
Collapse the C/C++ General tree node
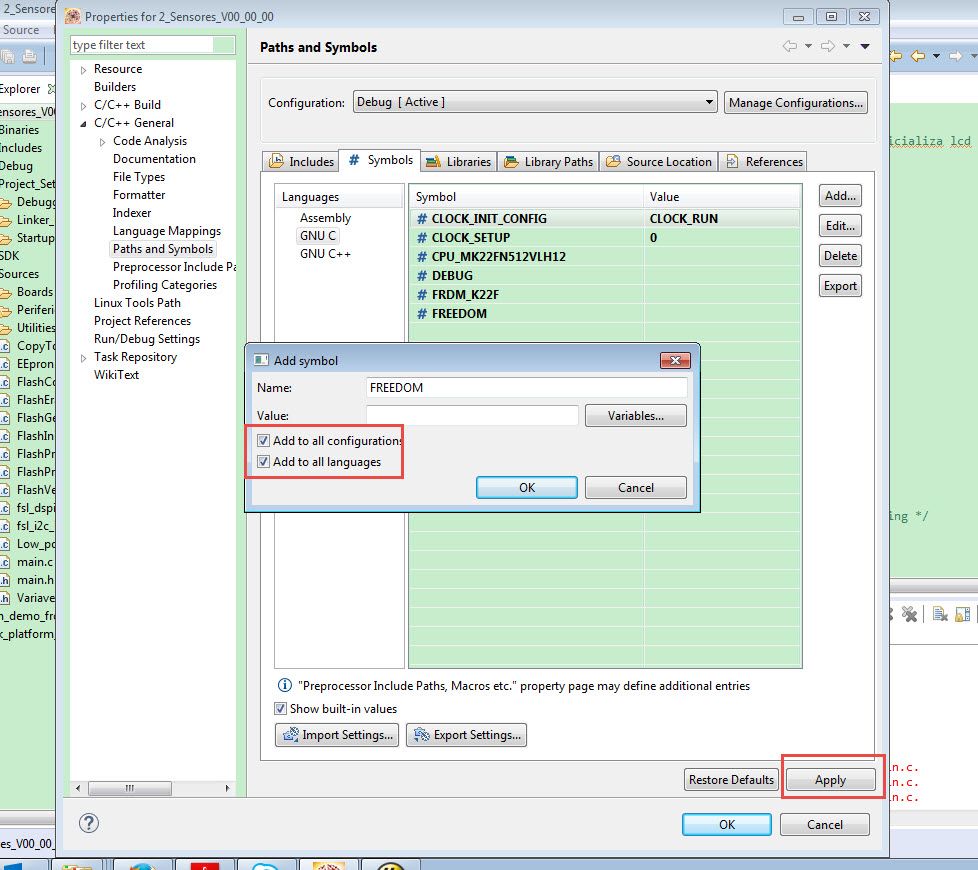tap(84, 123)
